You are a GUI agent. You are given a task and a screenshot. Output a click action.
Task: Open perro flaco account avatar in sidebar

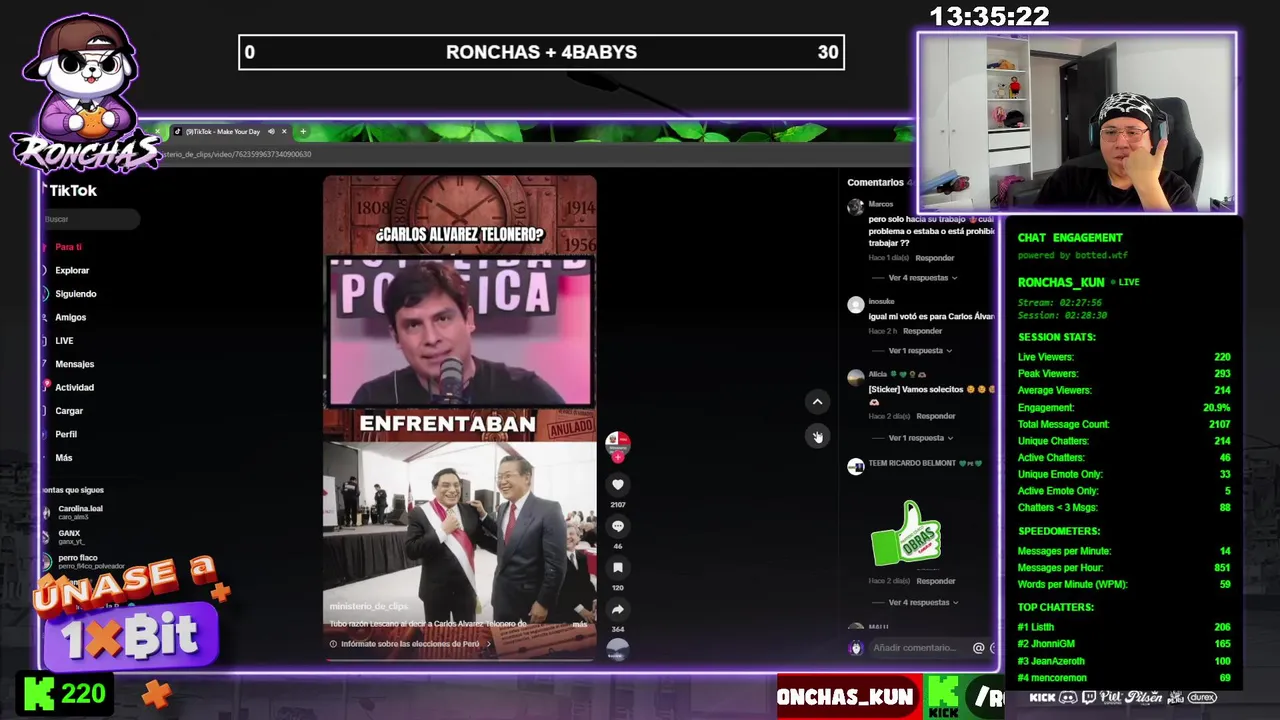coord(46,561)
